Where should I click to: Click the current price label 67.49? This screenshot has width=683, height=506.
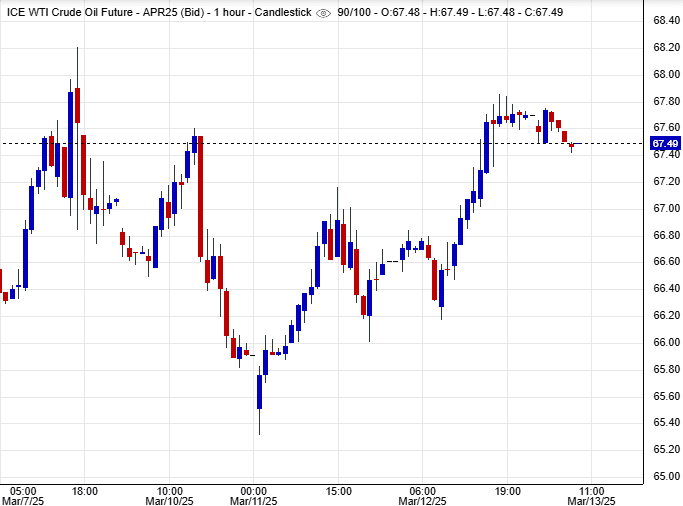(666, 144)
